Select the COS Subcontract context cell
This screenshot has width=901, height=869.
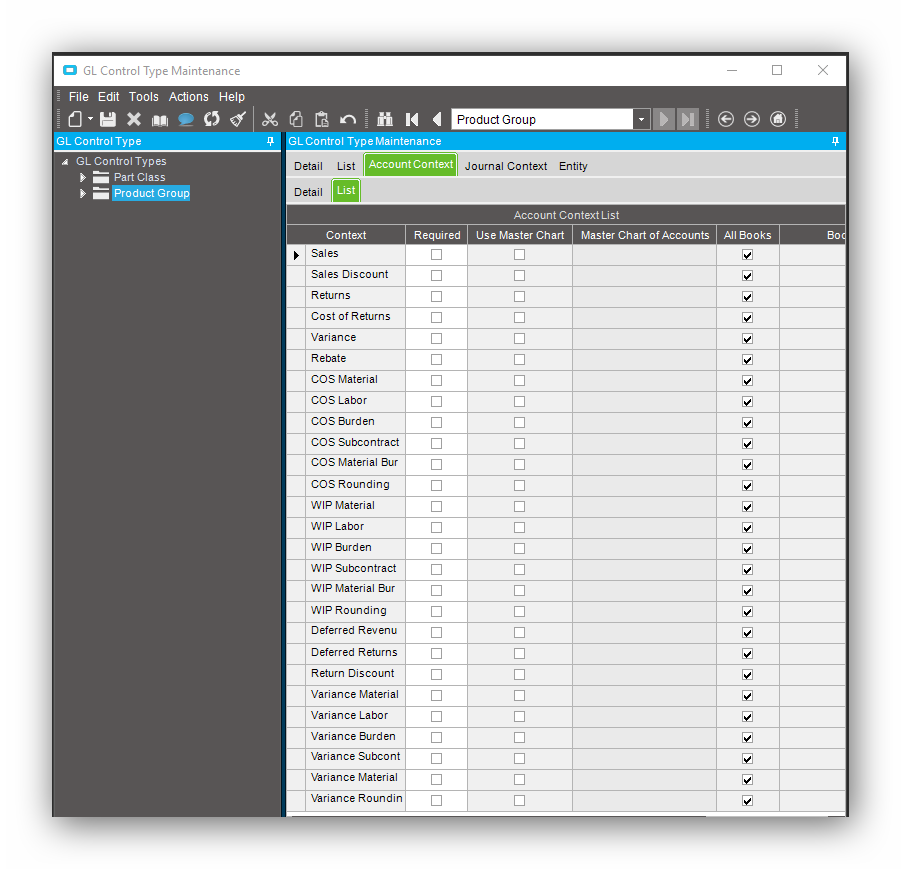coord(355,443)
